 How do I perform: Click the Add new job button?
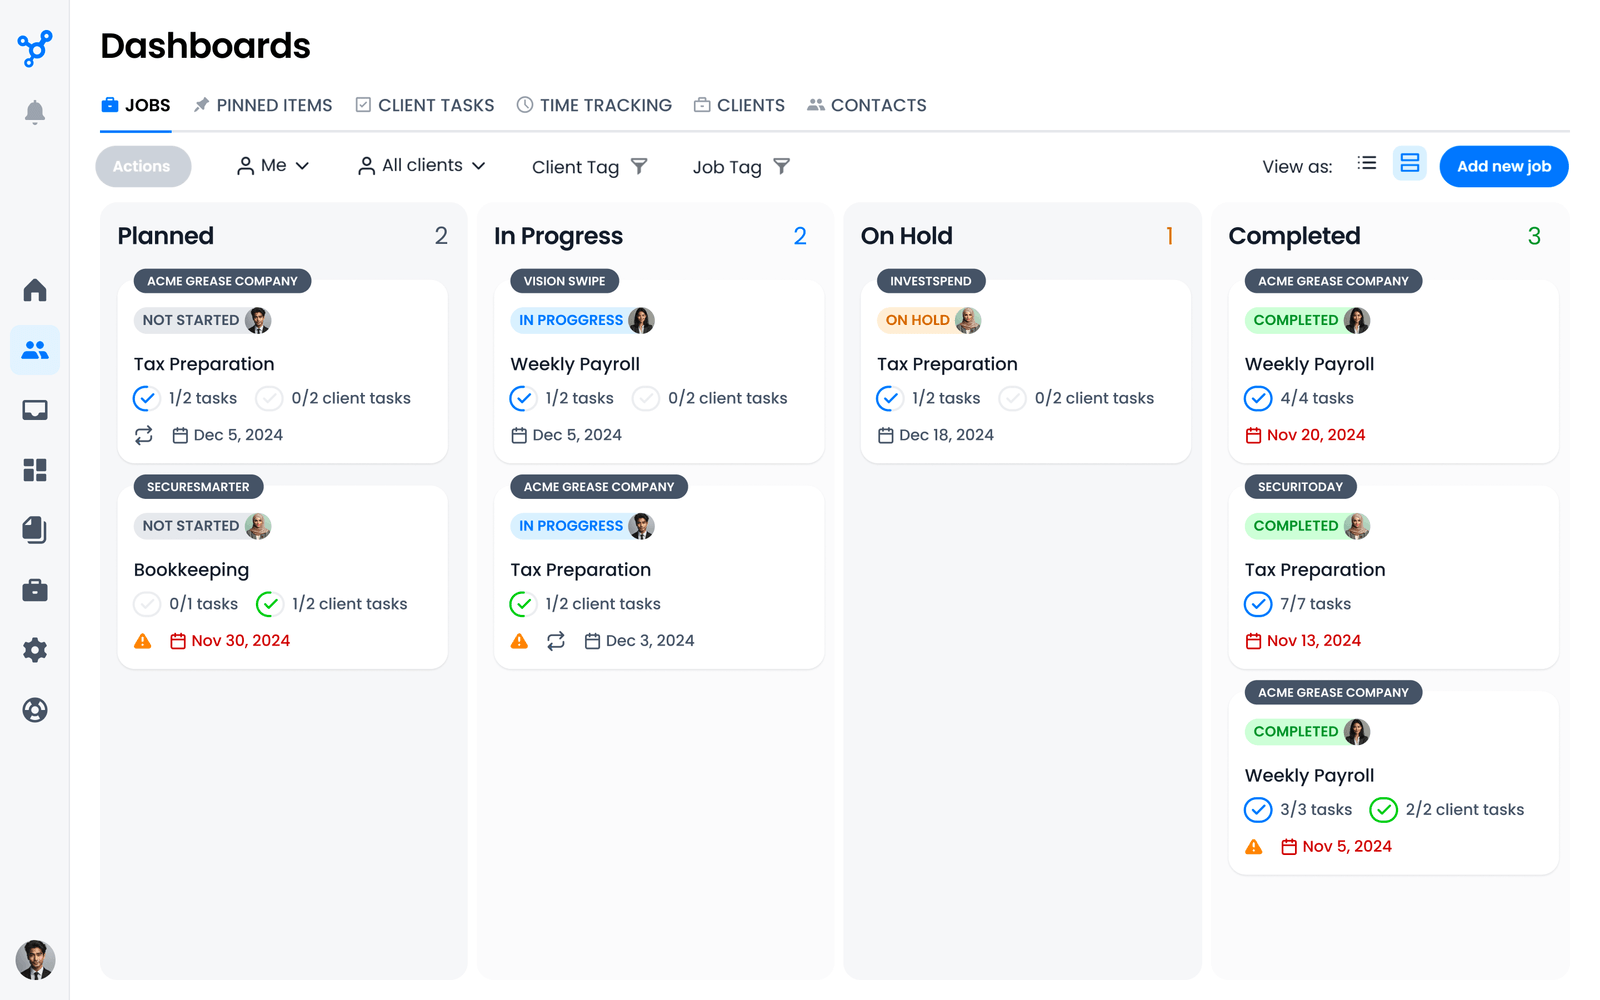pyautogui.click(x=1503, y=166)
